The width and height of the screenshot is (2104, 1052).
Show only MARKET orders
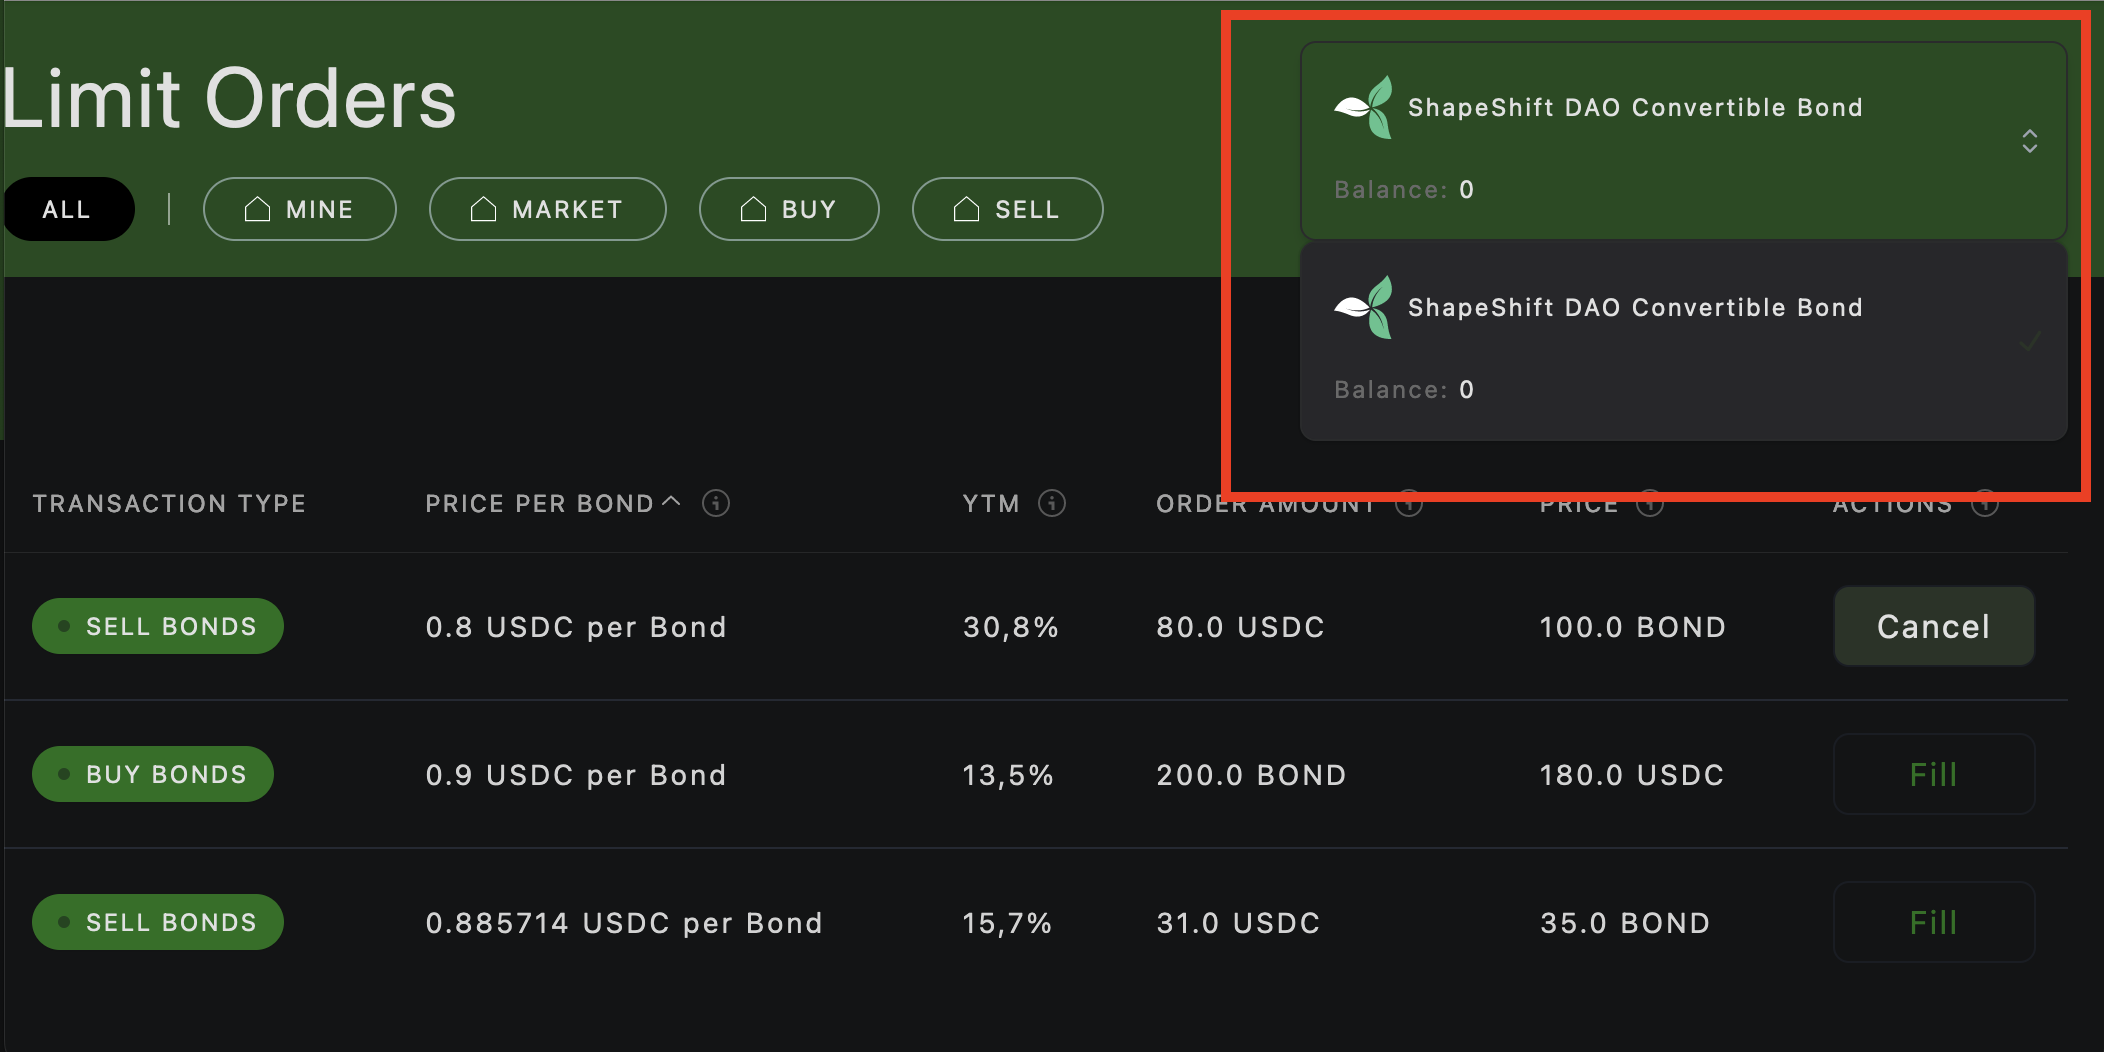[547, 209]
